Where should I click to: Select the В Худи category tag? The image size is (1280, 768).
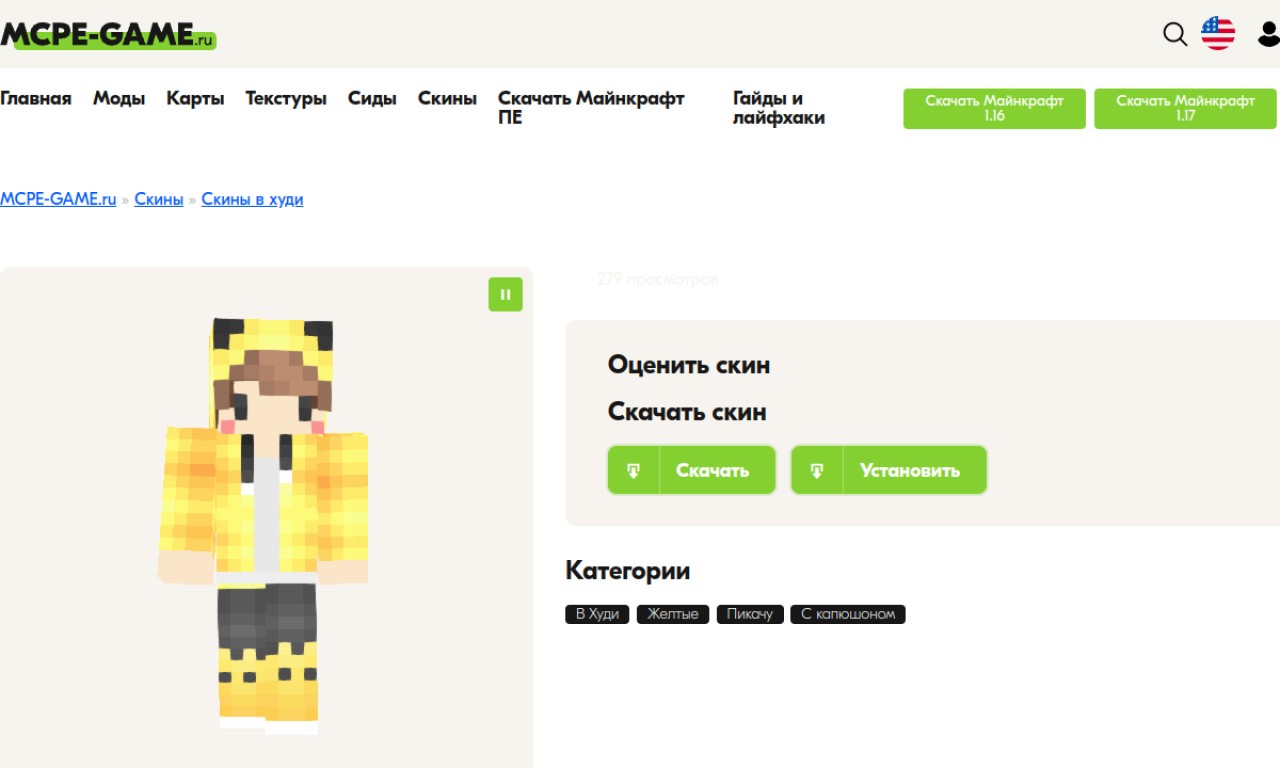(x=597, y=614)
